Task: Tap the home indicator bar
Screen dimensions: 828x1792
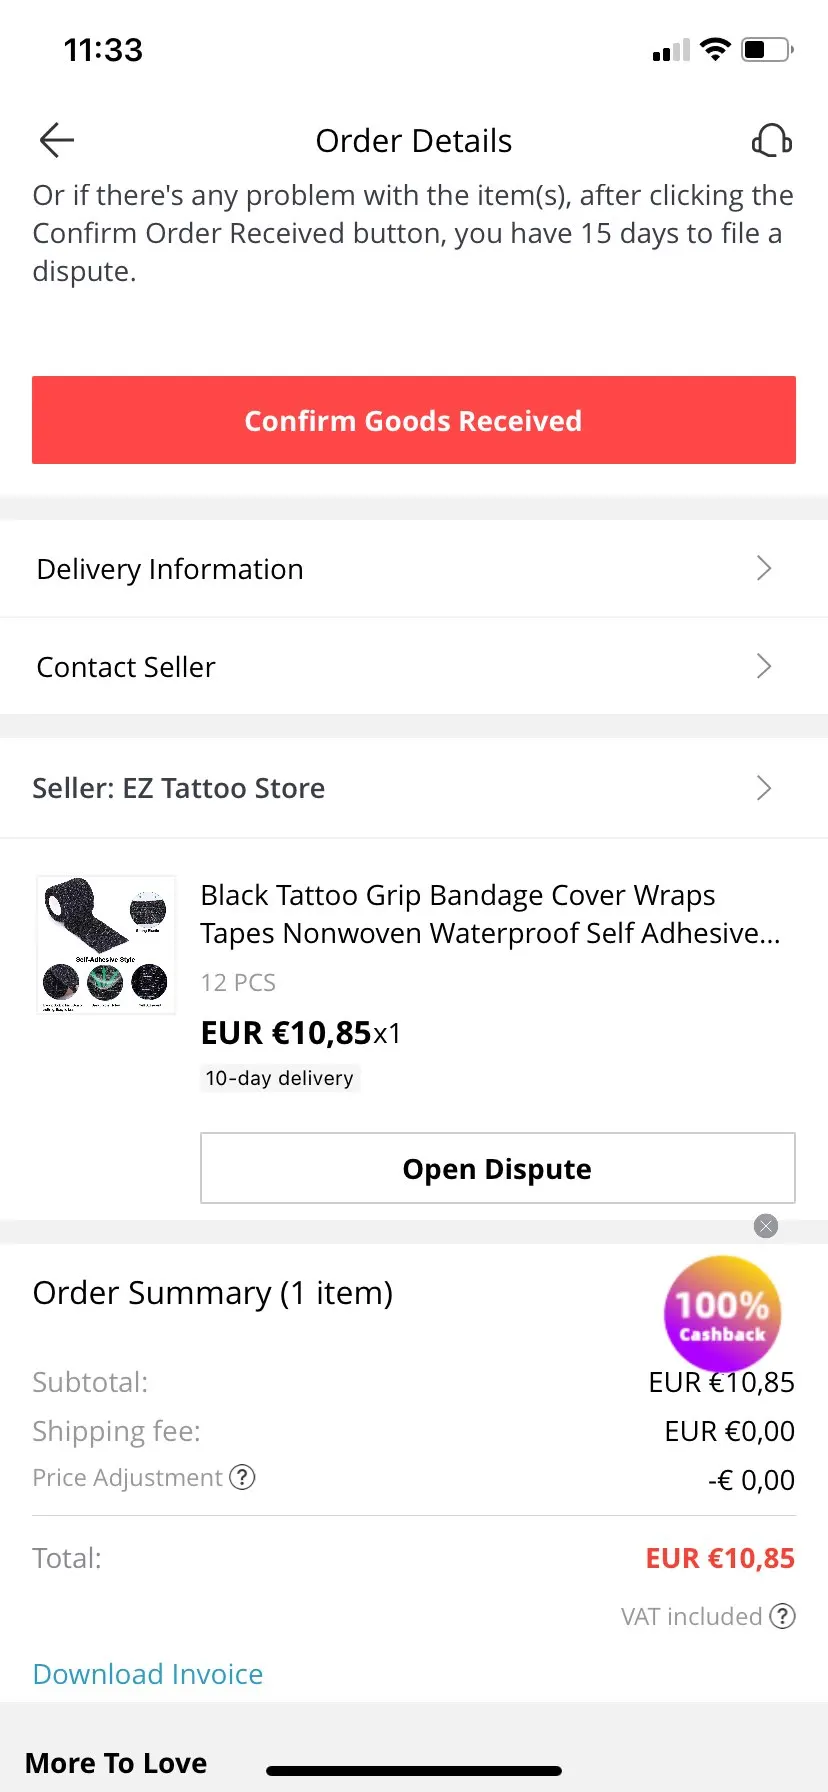Action: [414, 1771]
